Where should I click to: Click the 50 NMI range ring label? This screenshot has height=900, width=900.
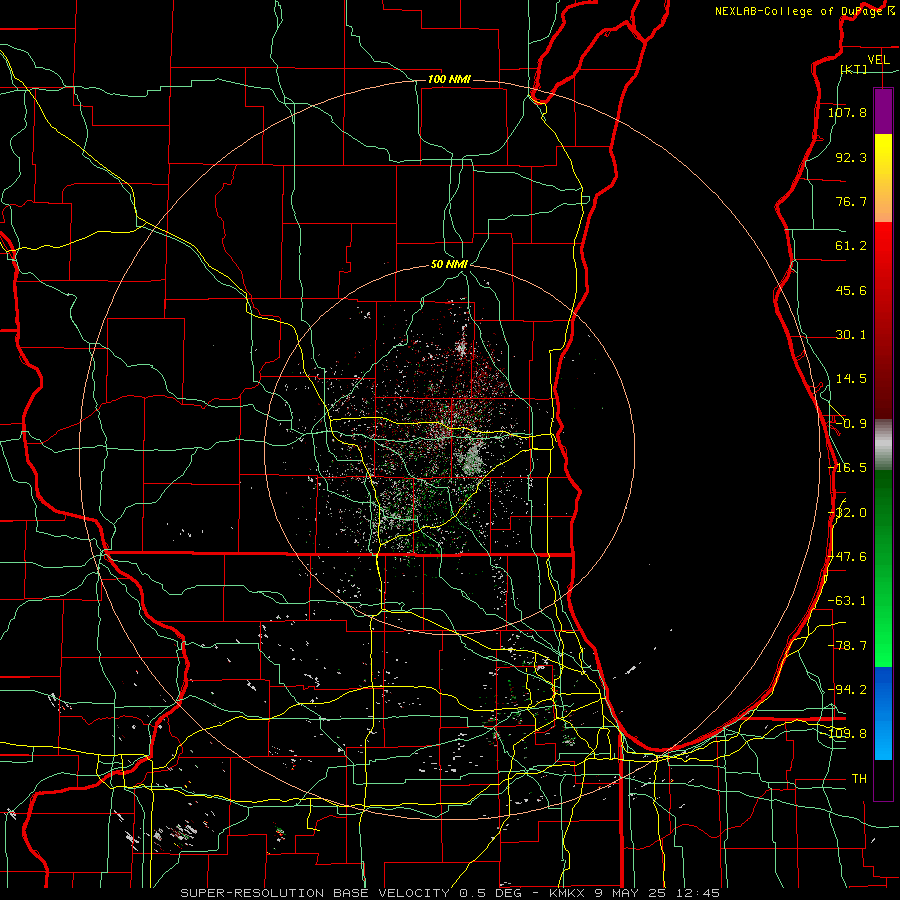tap(449, 265)
